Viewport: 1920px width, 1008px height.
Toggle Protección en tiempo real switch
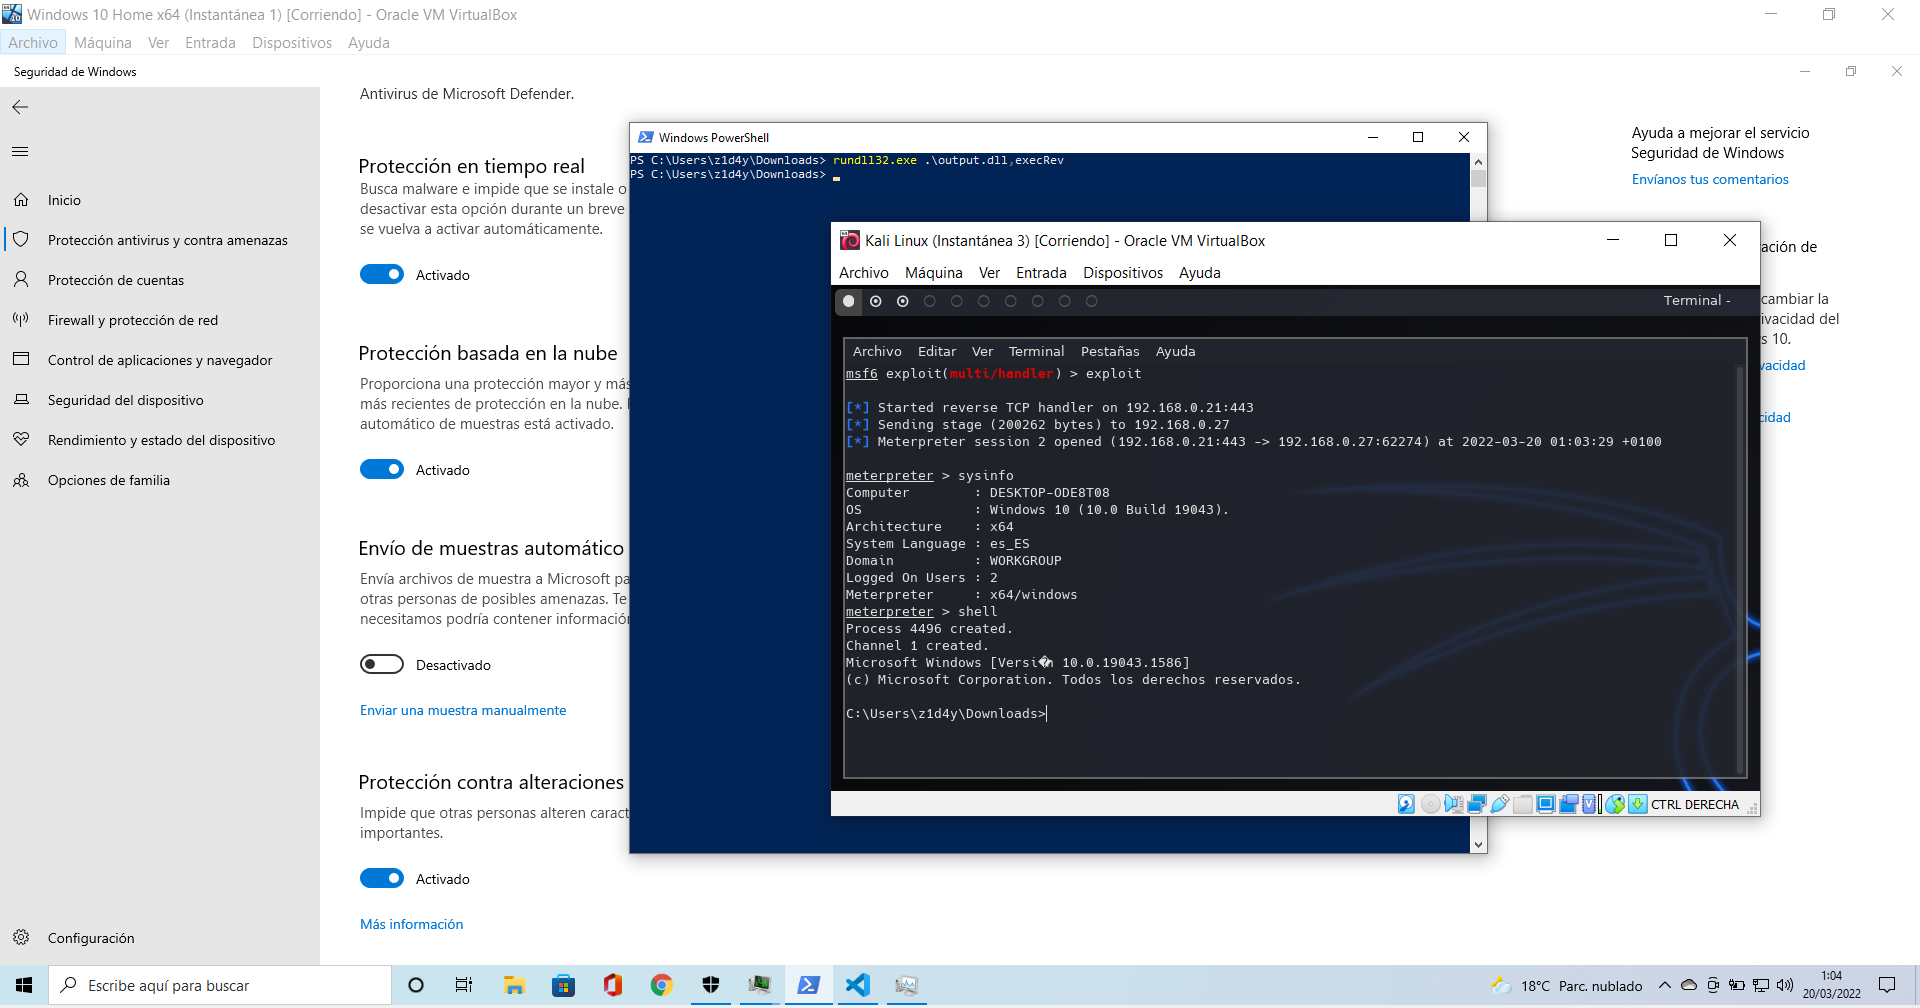point(382,274)
